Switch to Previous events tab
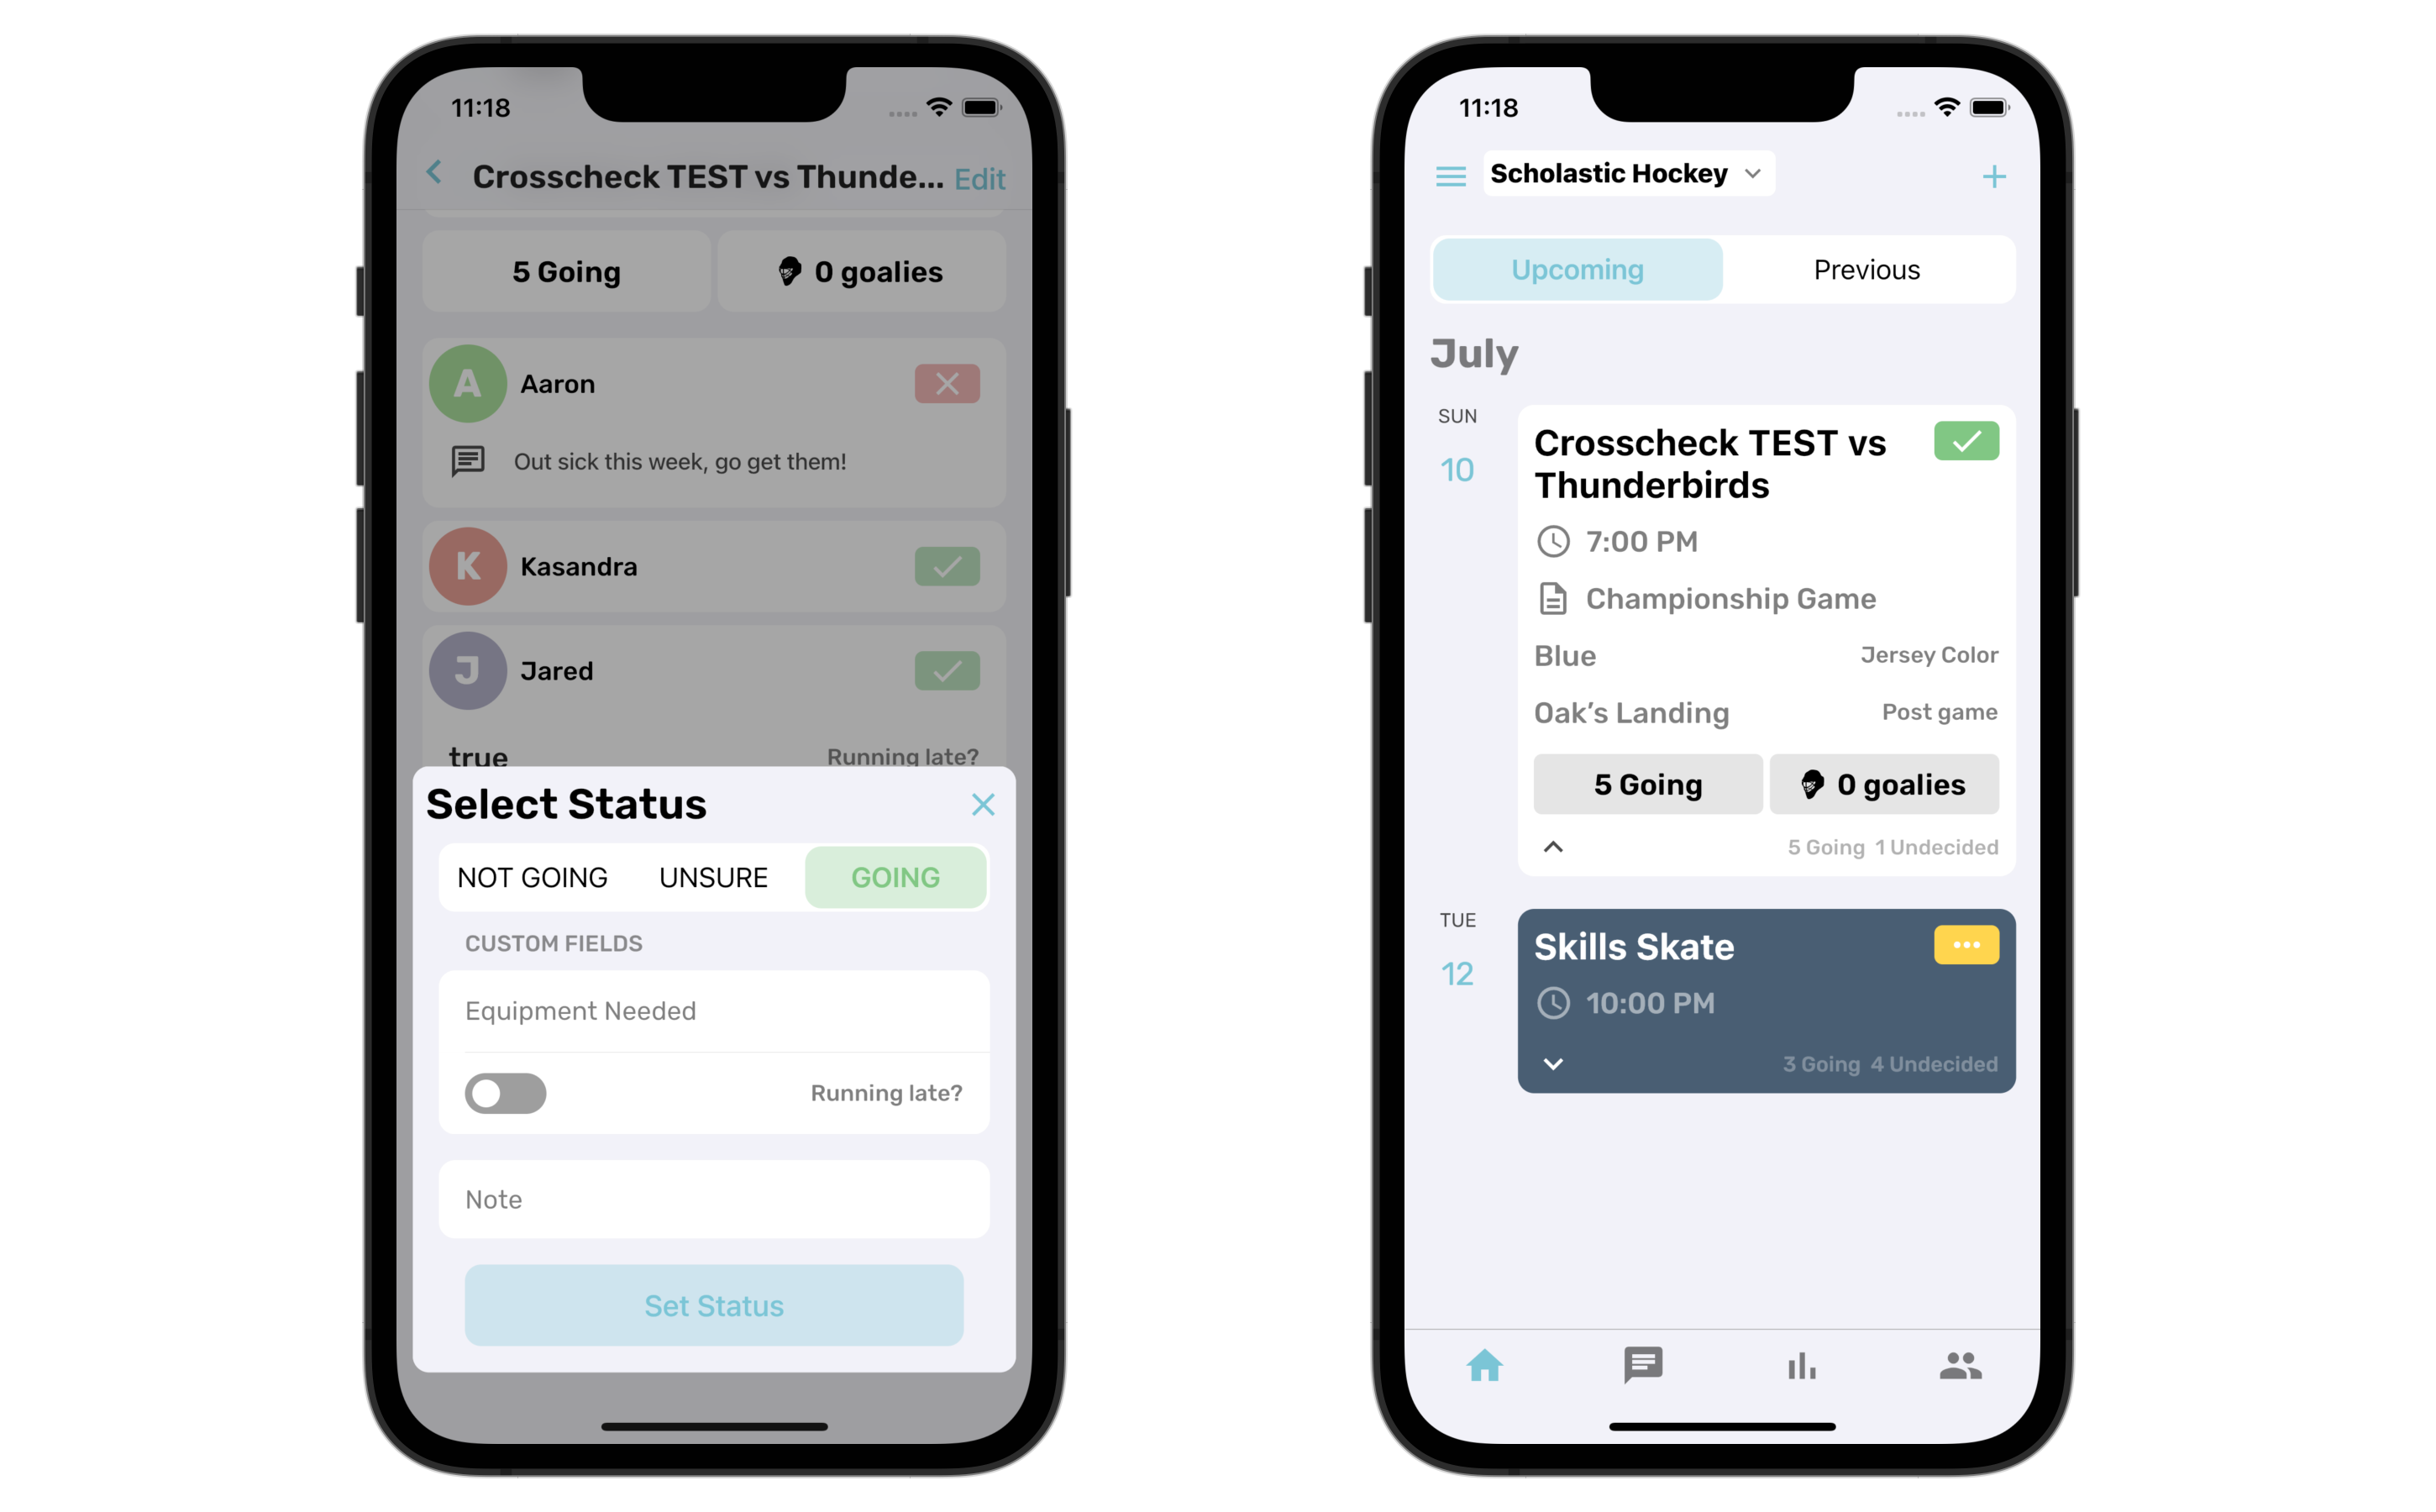The width and height of the screenshot is (2436, 1512). click(1866, 270)
